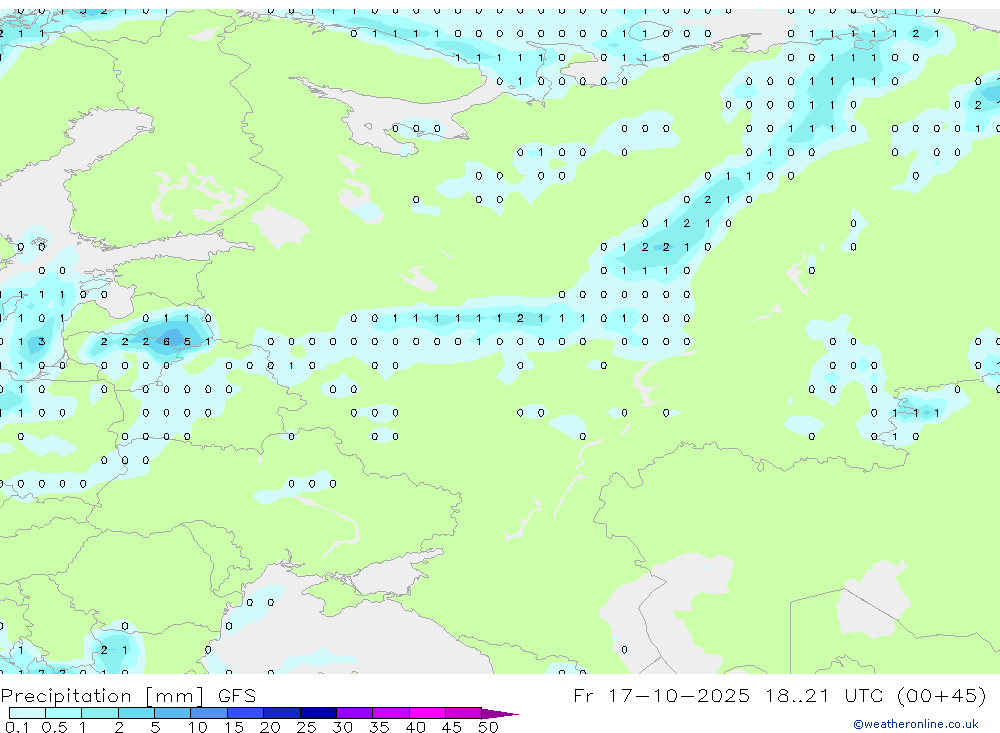This screenshot has width=1000, height=733.
Task: Click the '35' legend label
Action: (x=379, y=727)
